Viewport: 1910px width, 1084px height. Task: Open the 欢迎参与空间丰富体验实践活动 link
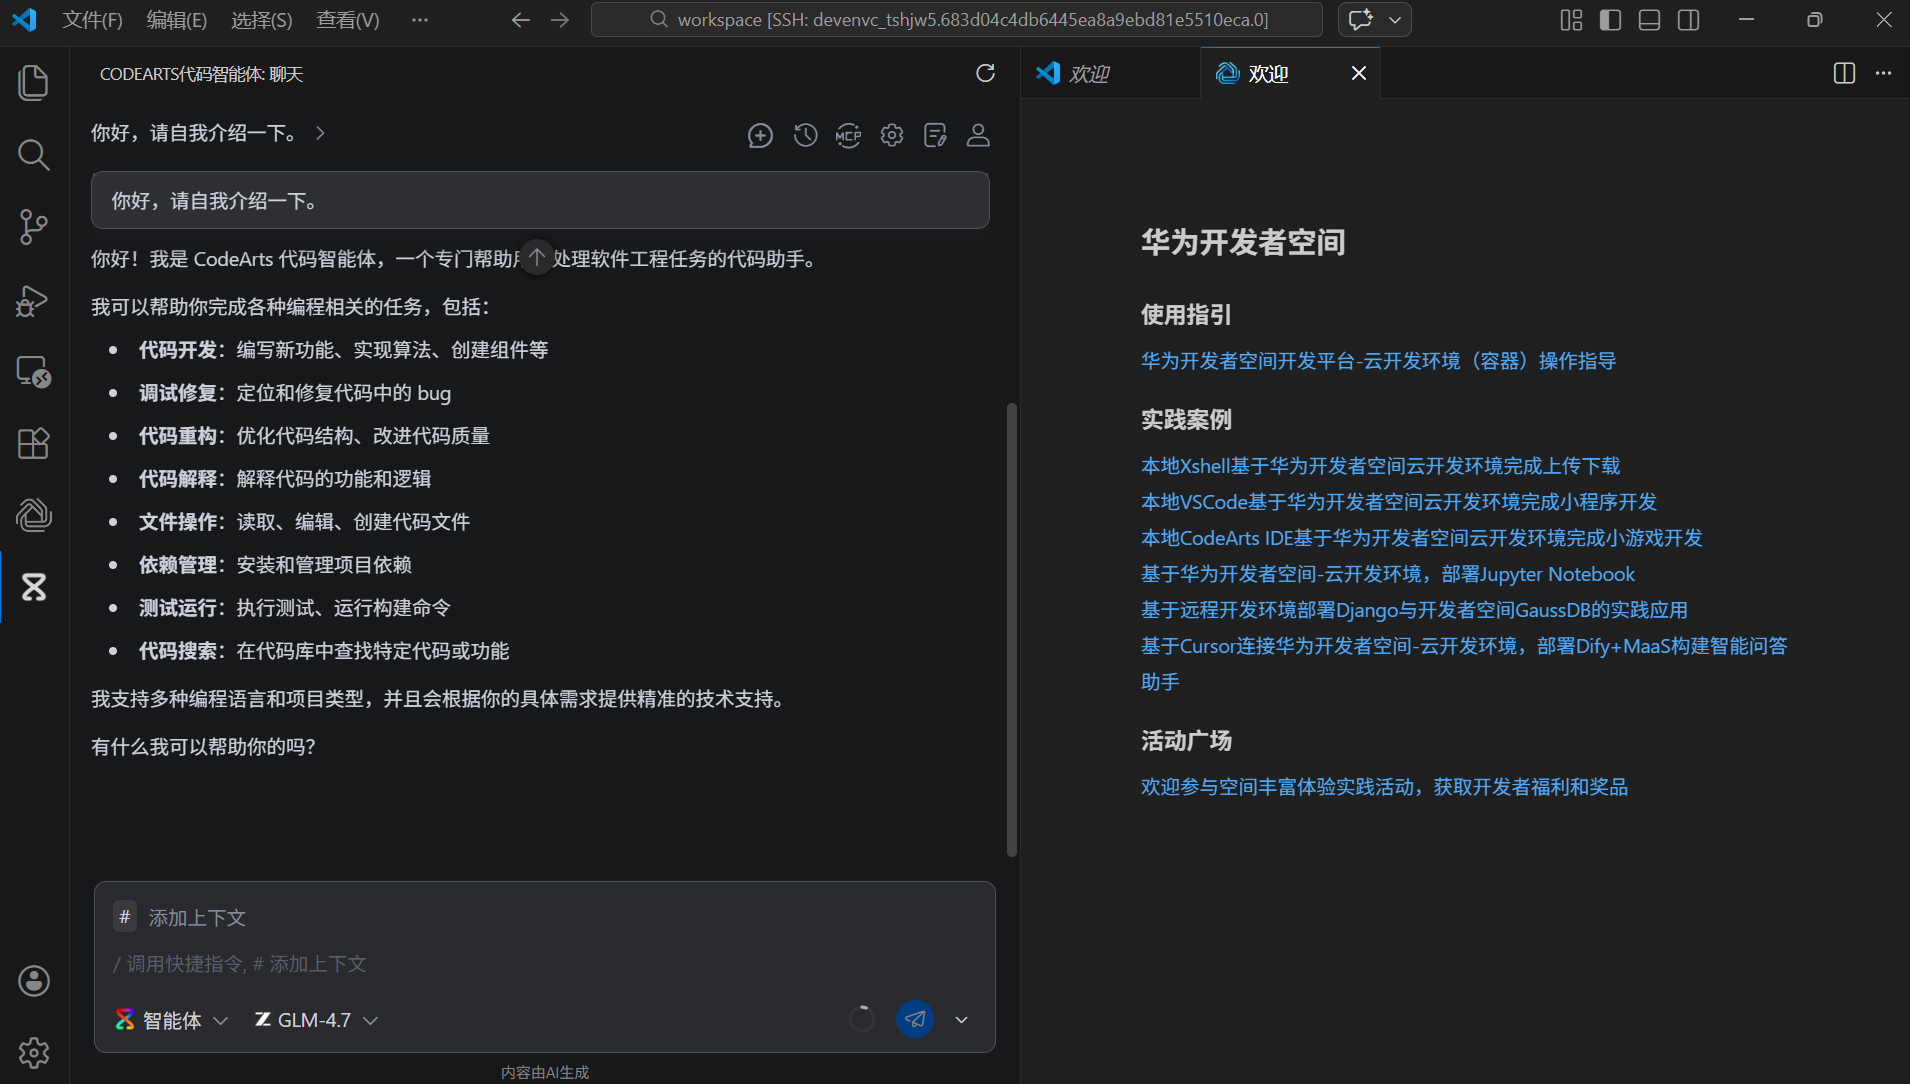(1384, 787)
